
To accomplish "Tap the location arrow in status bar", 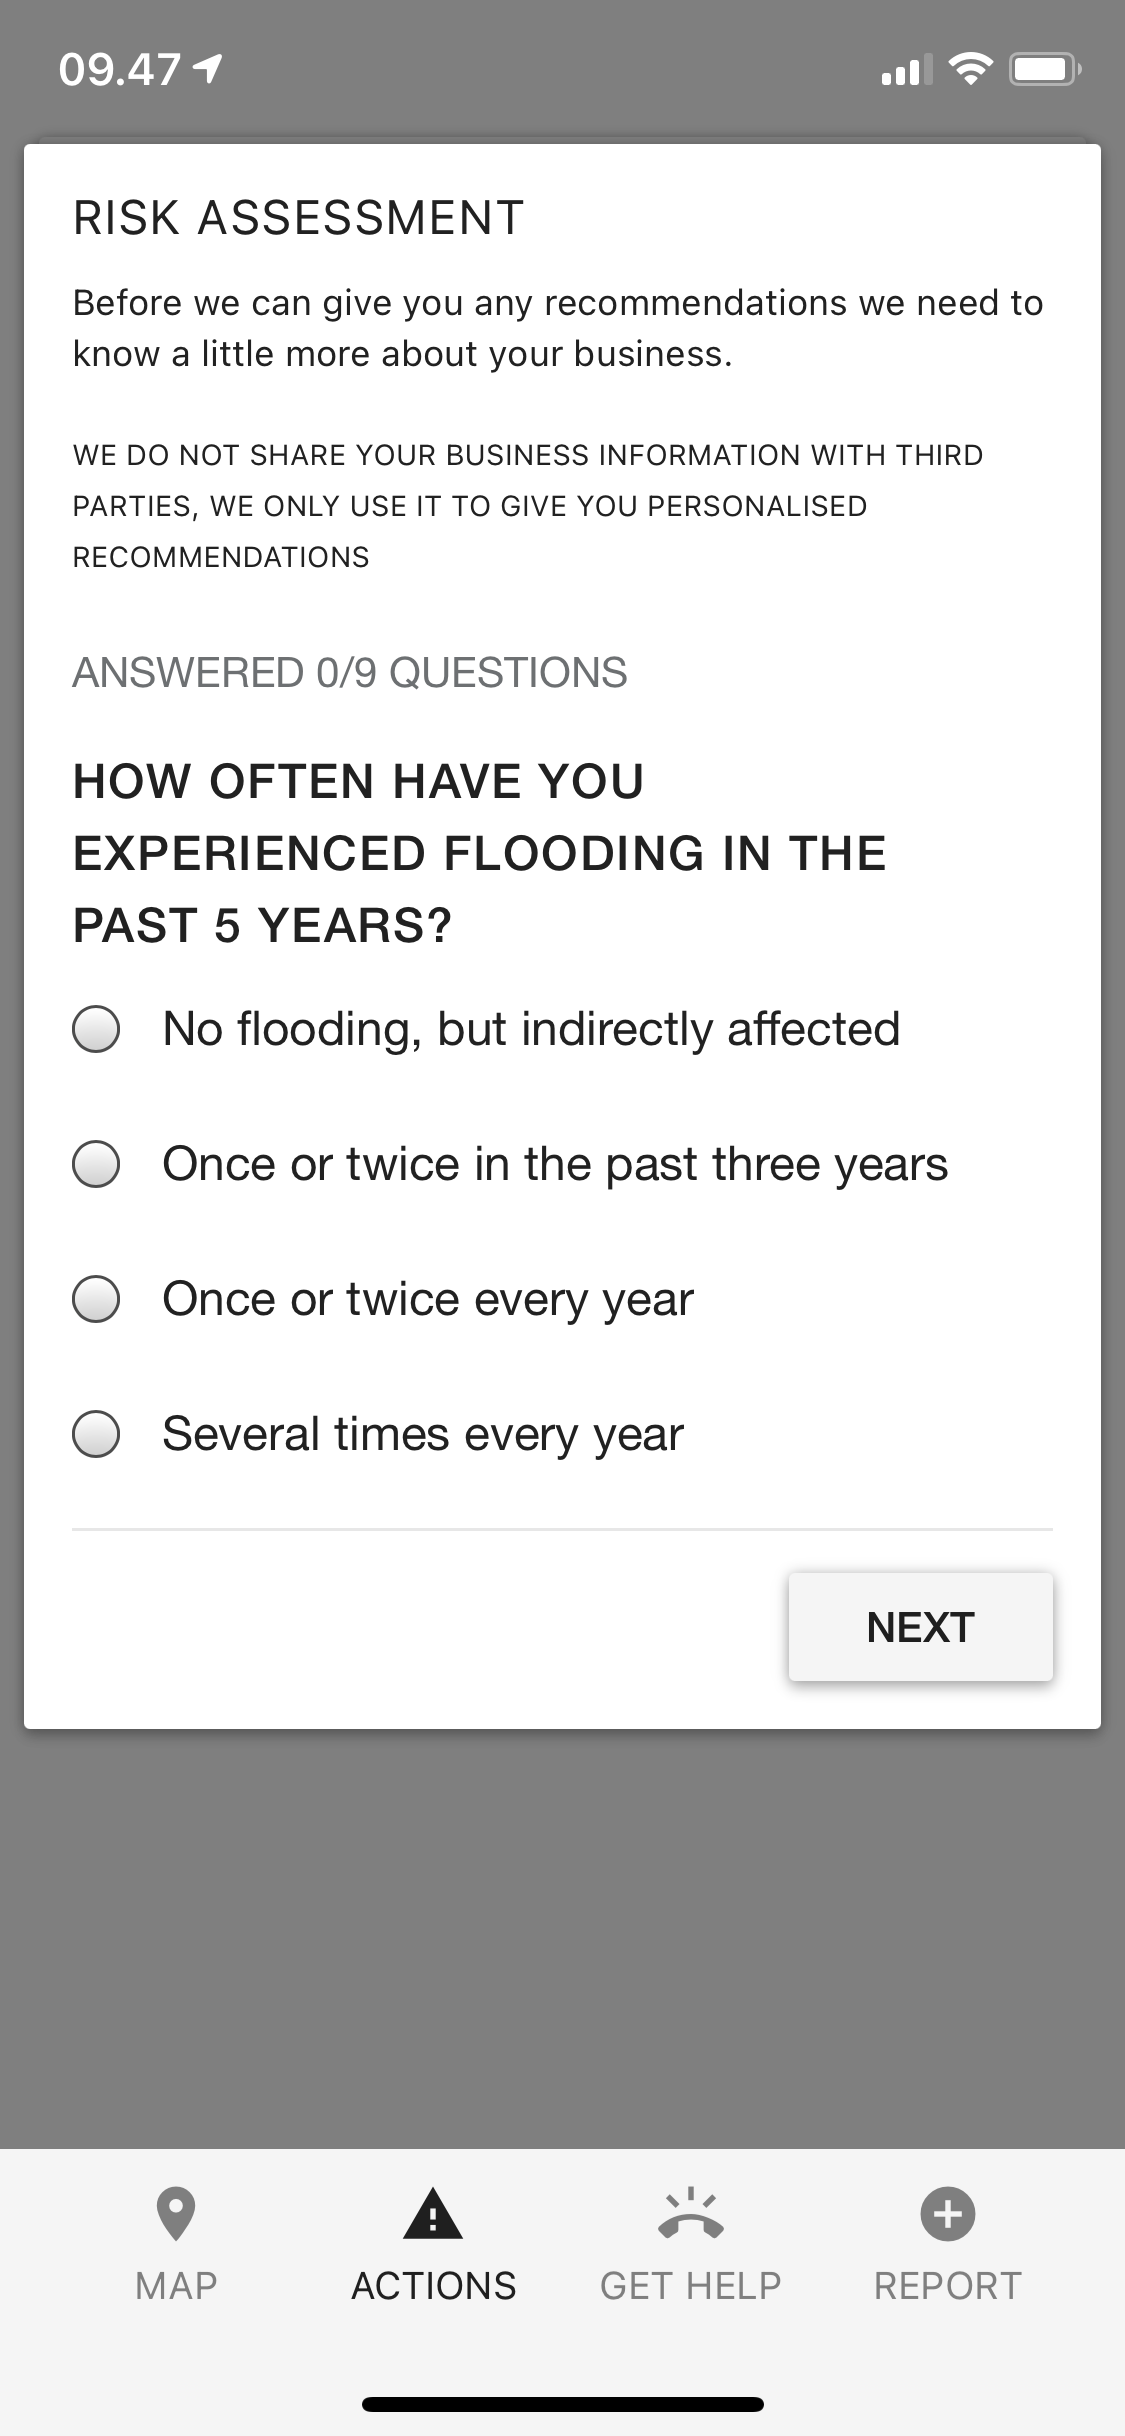I will [x=208, y=69].
